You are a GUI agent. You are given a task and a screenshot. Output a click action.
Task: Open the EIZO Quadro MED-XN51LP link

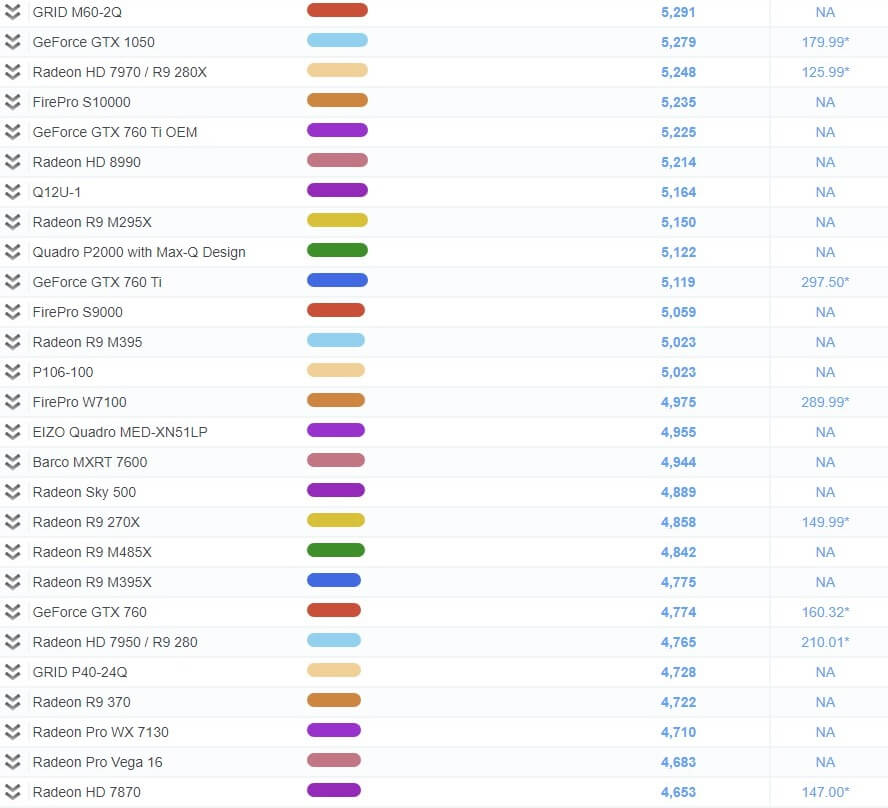point(120,432)
